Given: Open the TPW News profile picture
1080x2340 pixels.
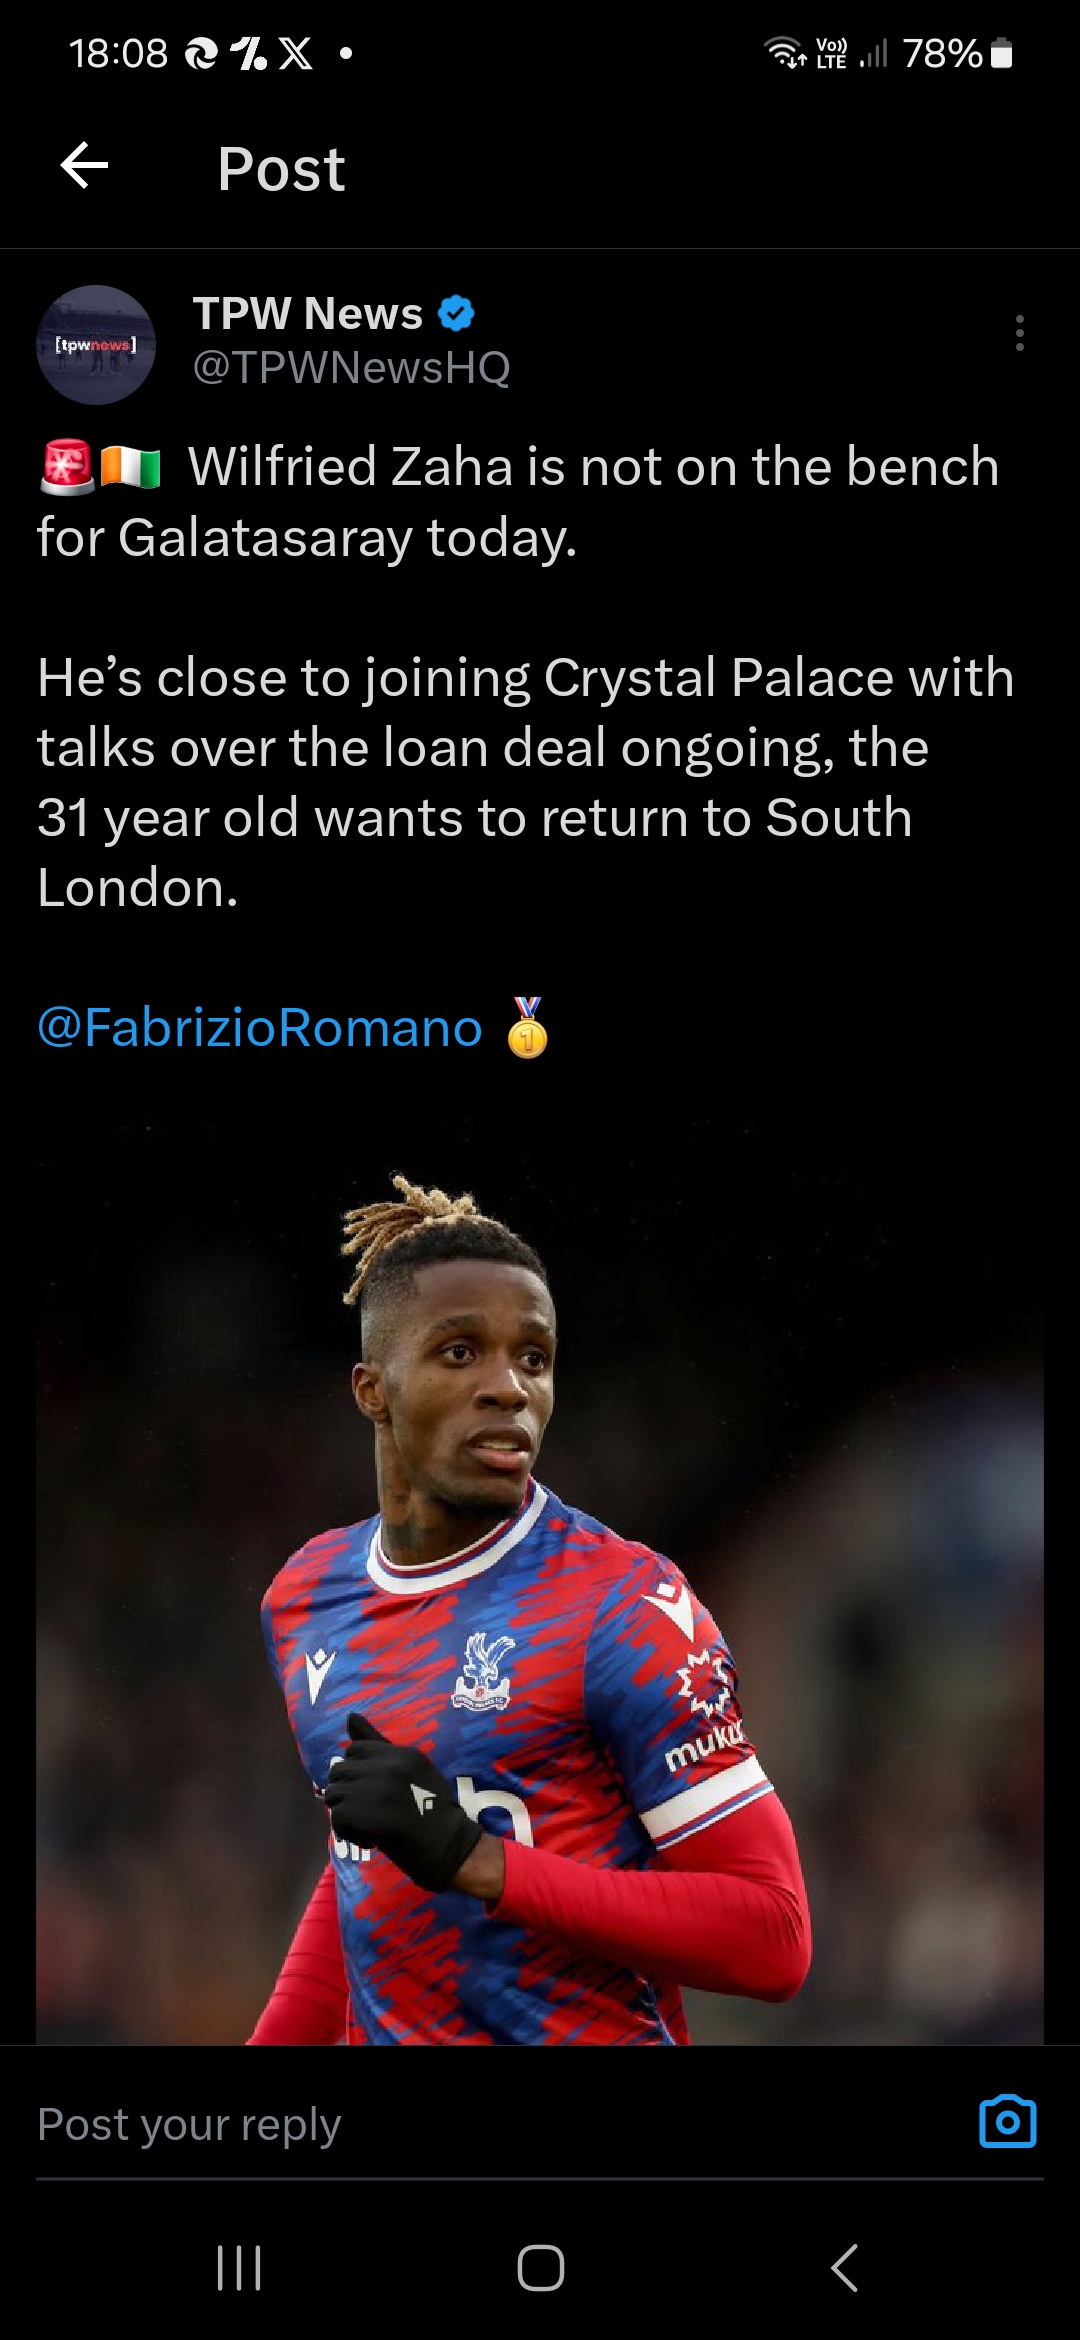Looking at the screenshot, I should [x=96, y=345].
